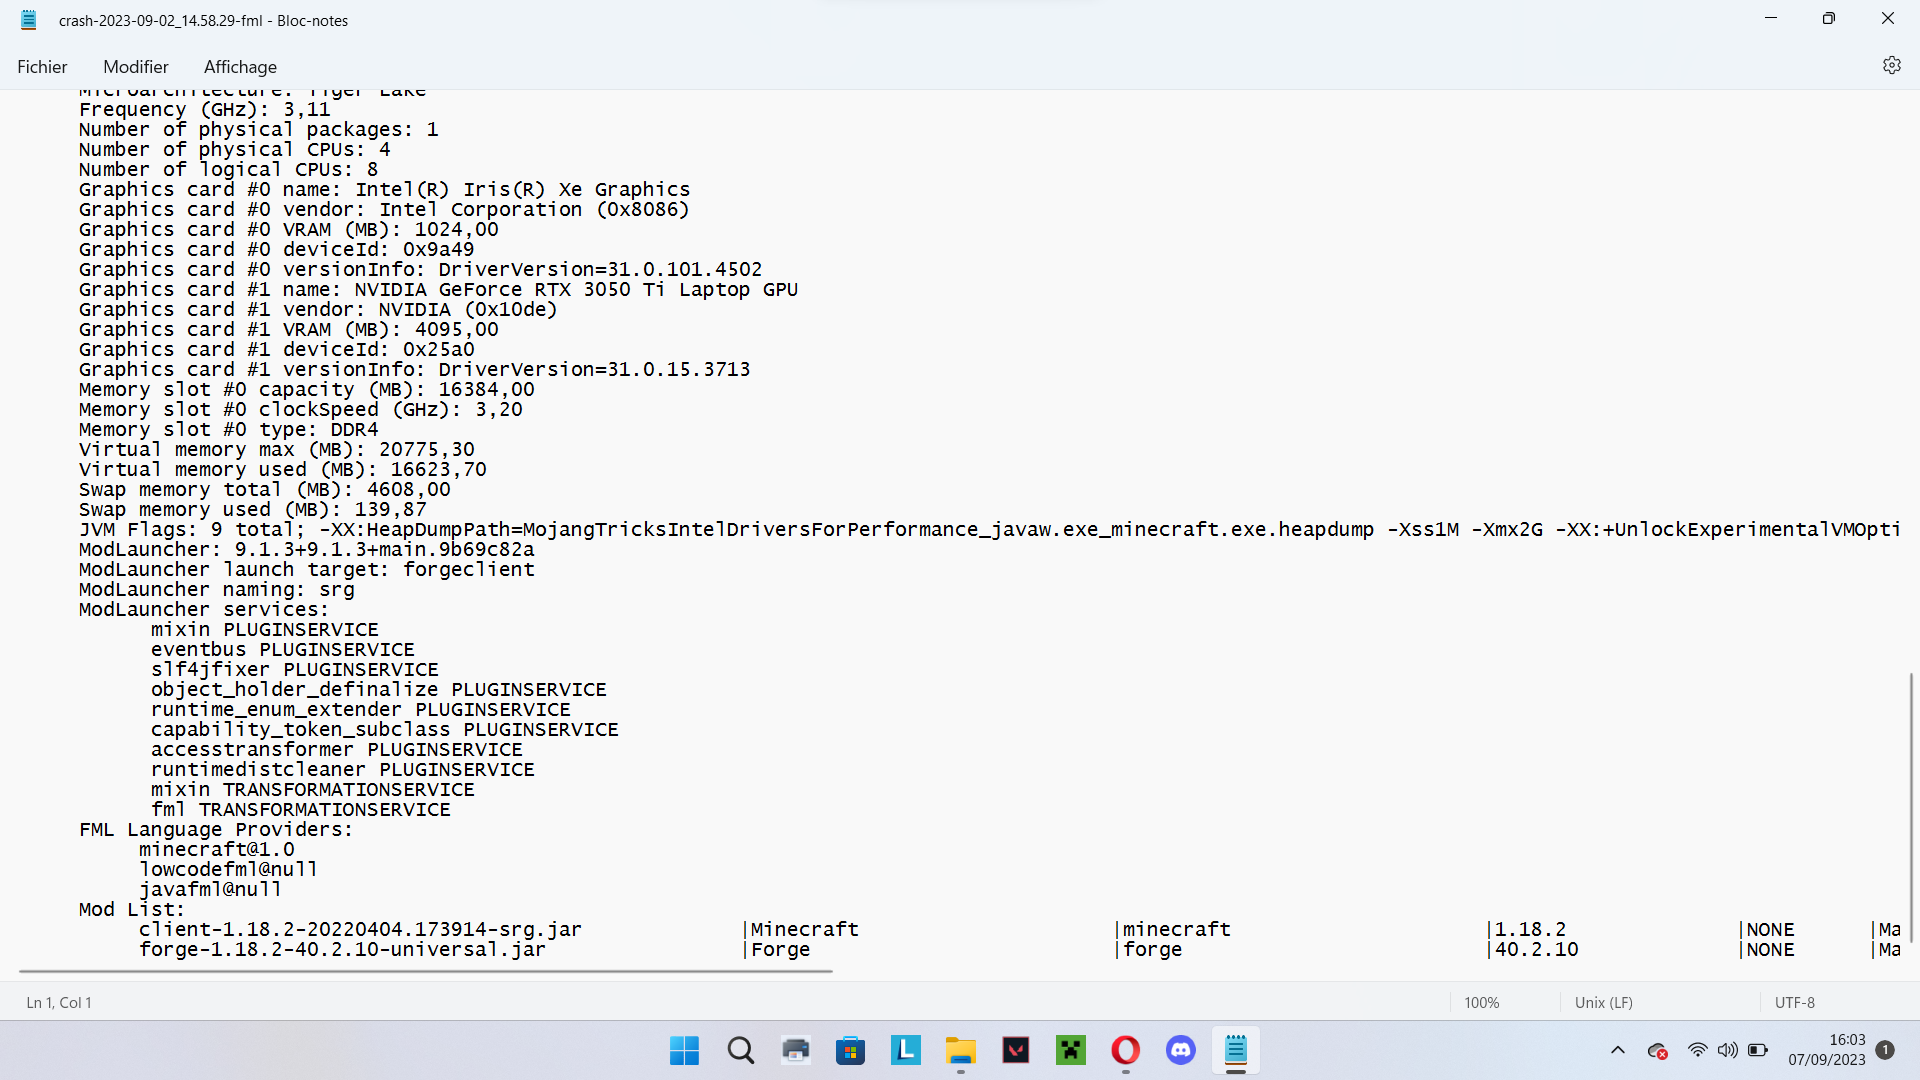Click the accesstransformer PLUGINSERVICE line
The image size is (1920, 1080).
tap(337, 750)
